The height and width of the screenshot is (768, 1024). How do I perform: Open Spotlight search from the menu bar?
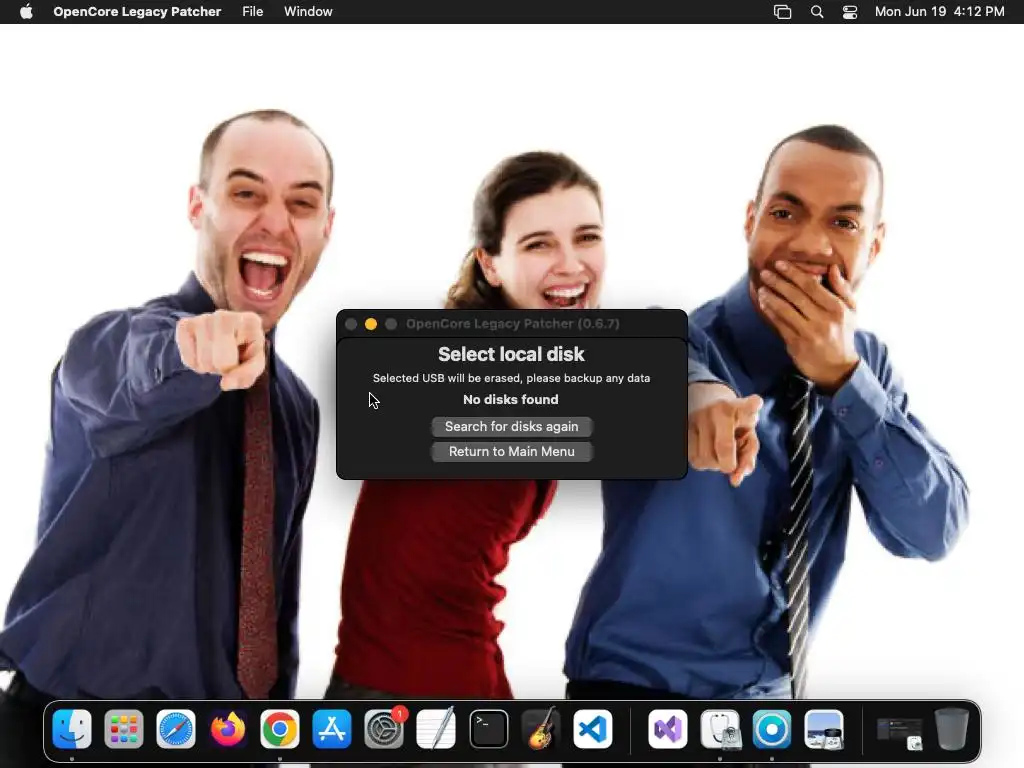click(817, 12)
